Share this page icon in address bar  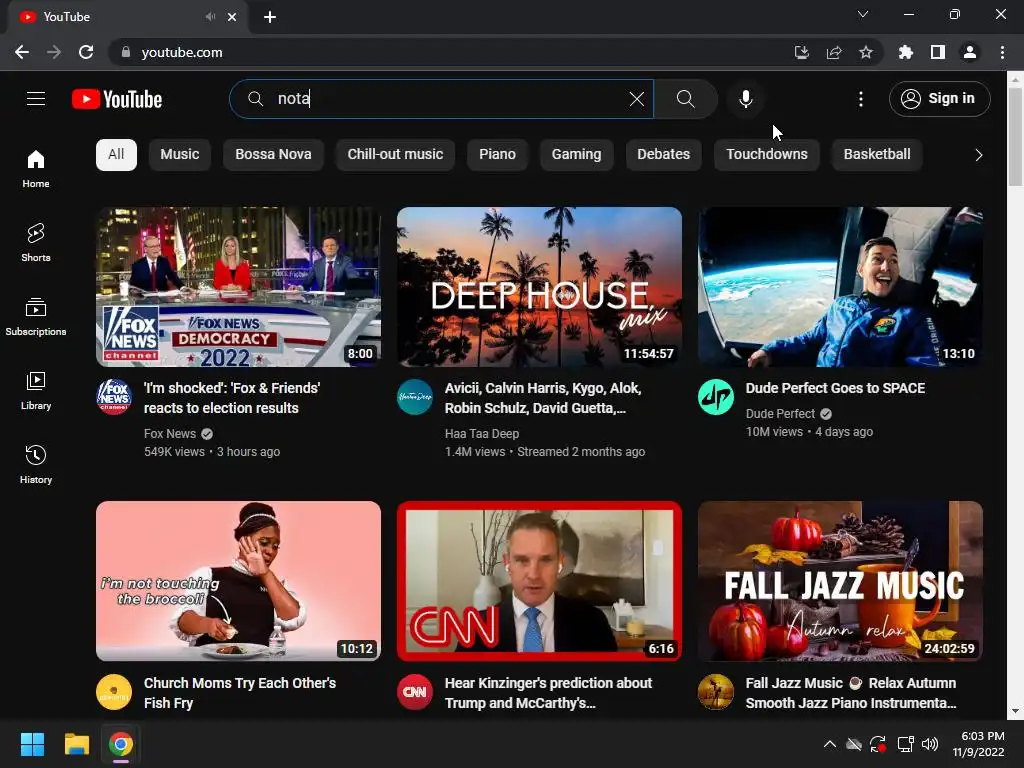pyautogui.click(x=834, y=52)
